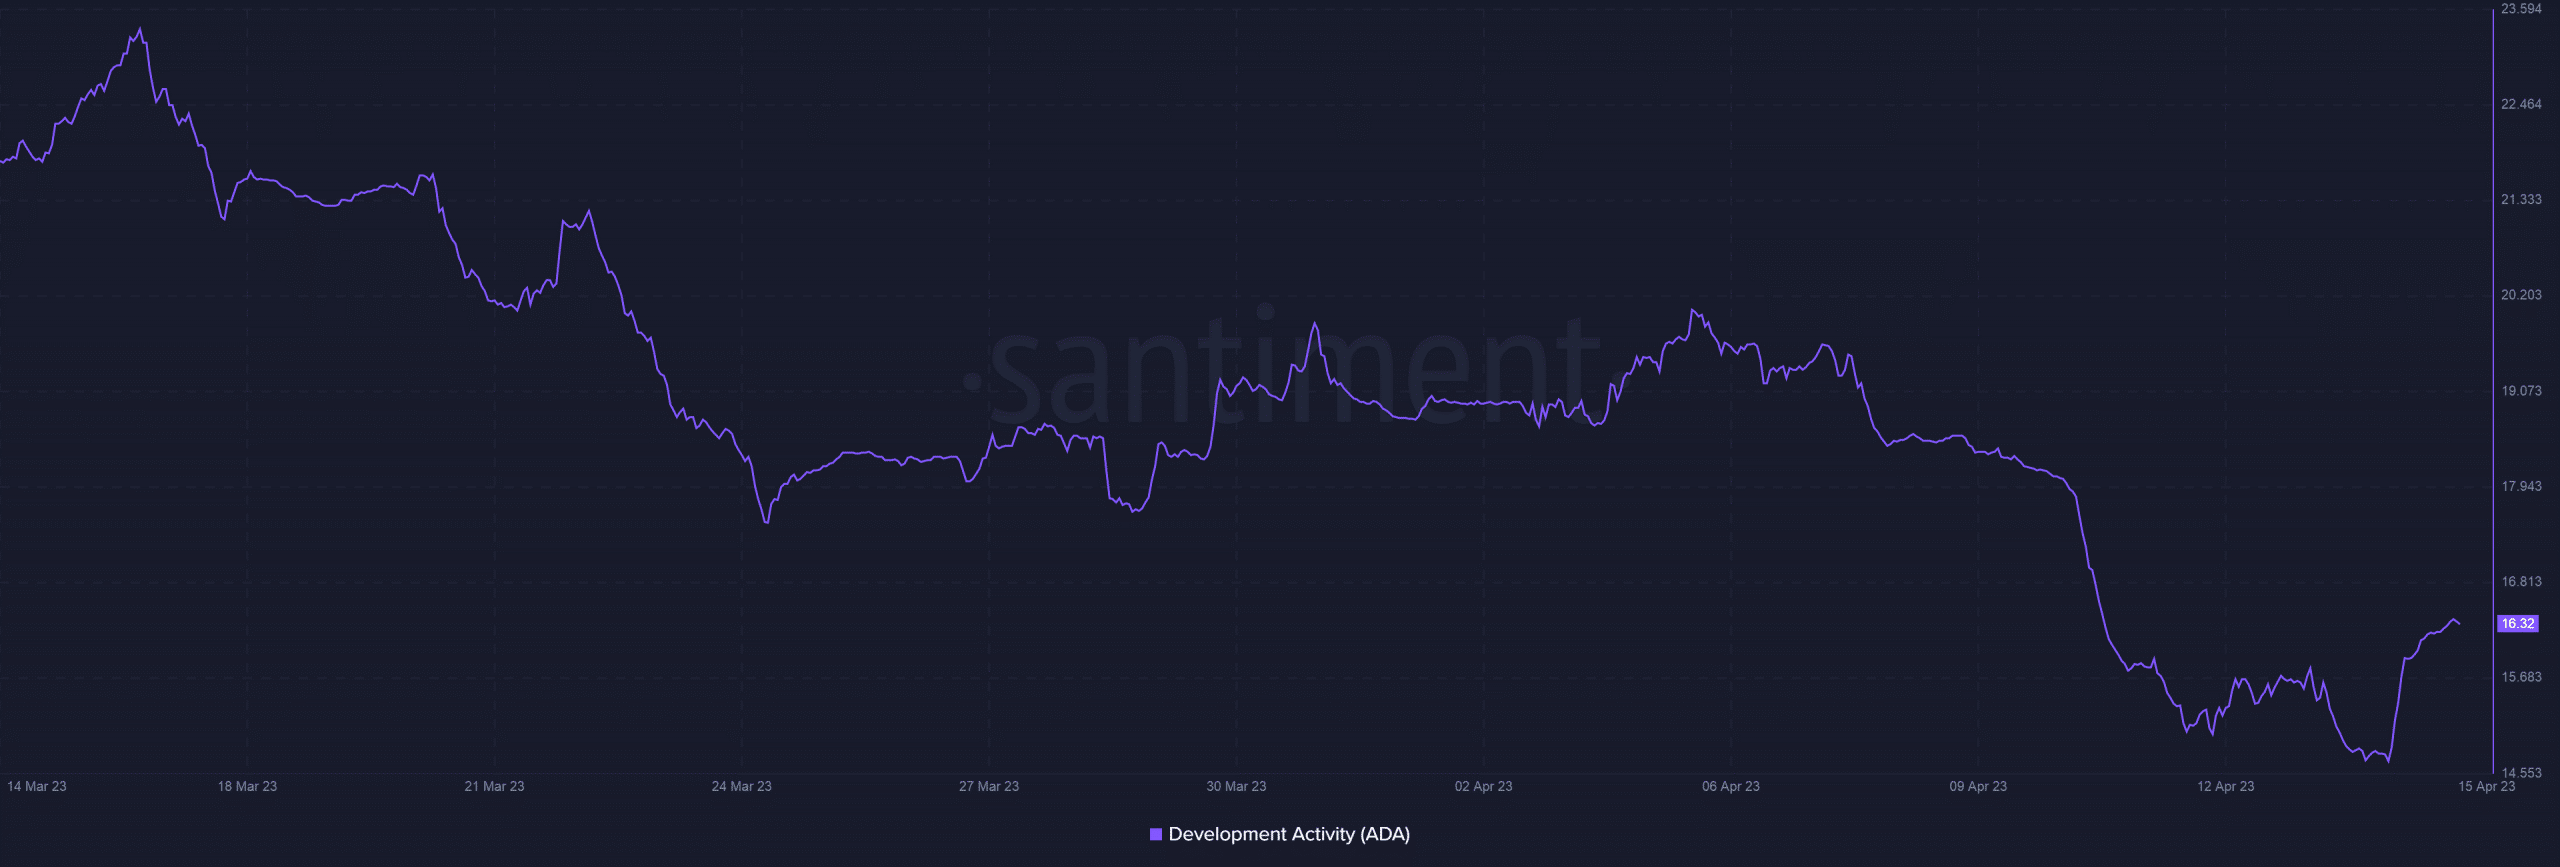Click the 19.073 y-axis value

2520,390
